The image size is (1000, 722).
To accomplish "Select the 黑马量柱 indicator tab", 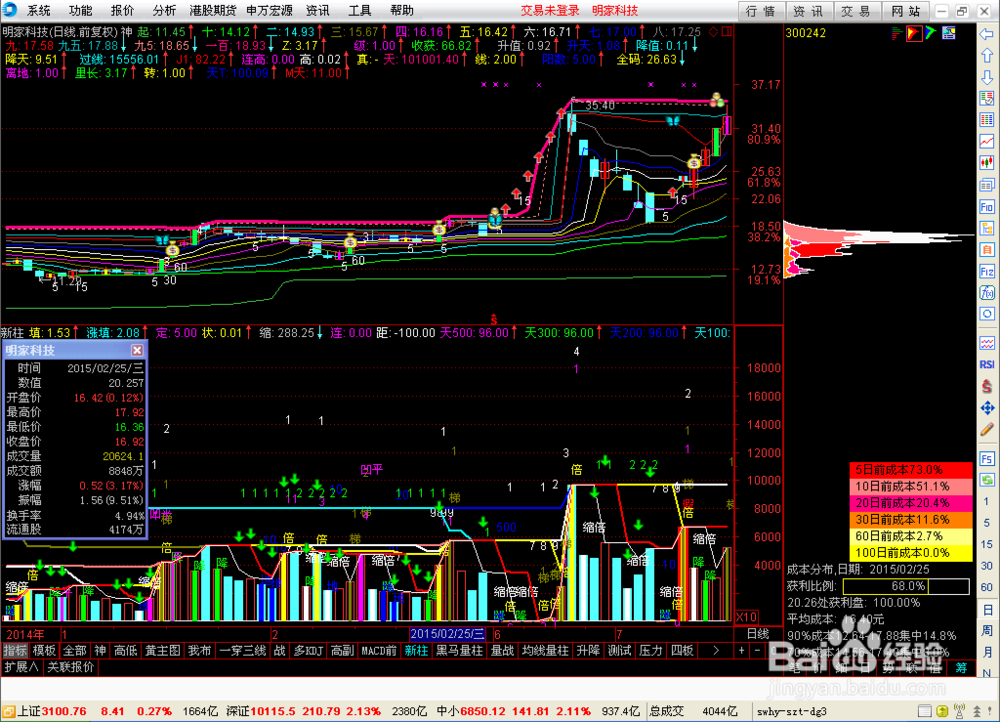I will coord(459,651).
